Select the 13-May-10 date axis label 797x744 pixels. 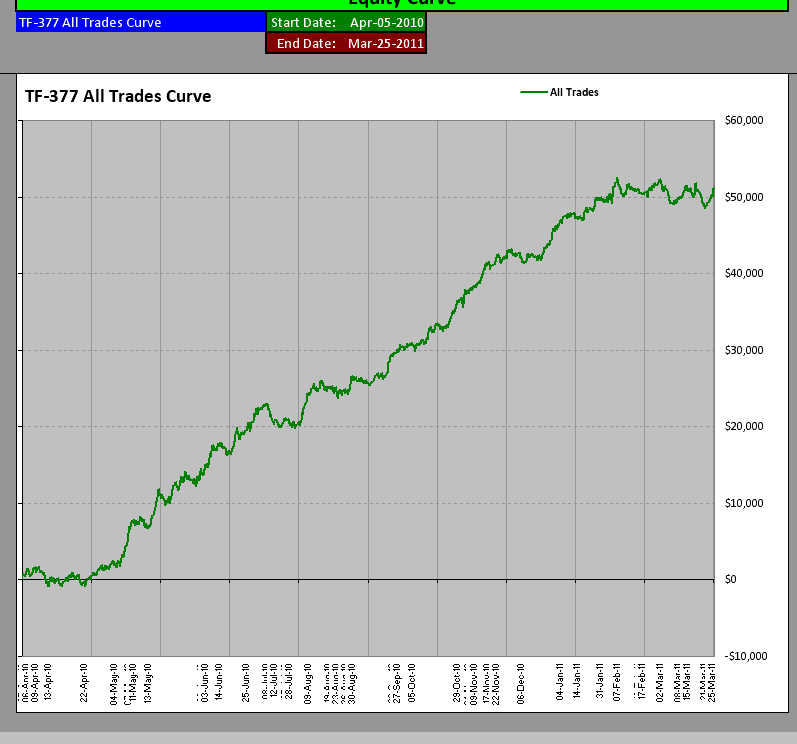[x=148, y=683]
